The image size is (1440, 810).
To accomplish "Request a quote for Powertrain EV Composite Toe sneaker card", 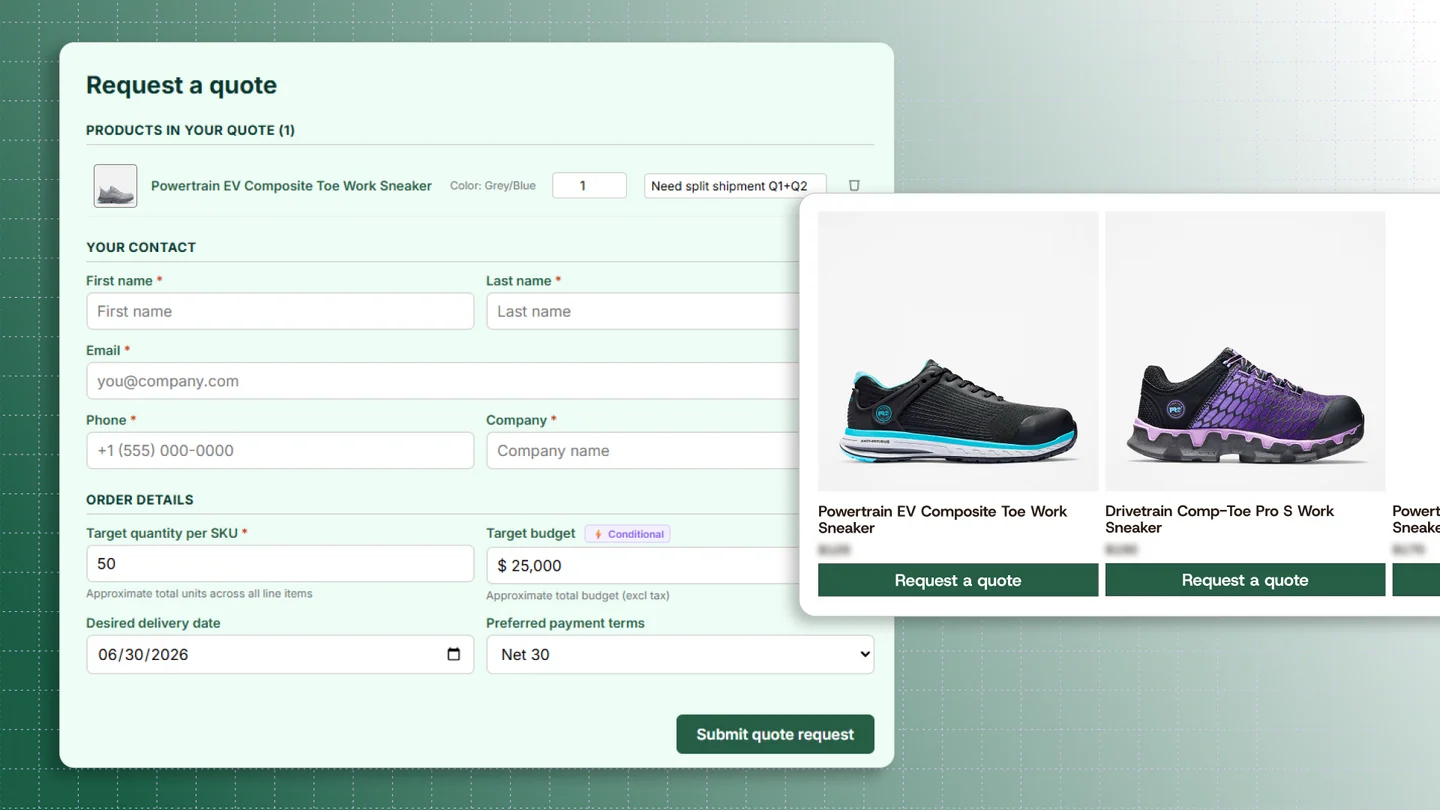I will (958, 580).
